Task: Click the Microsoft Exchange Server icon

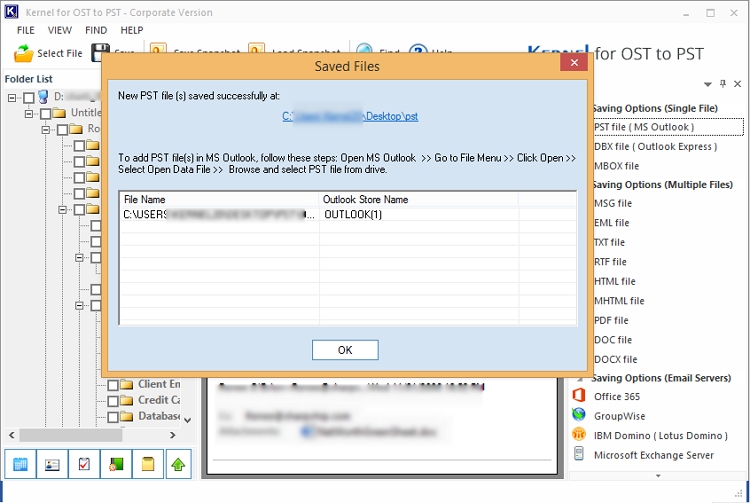Action: point(579,454)
